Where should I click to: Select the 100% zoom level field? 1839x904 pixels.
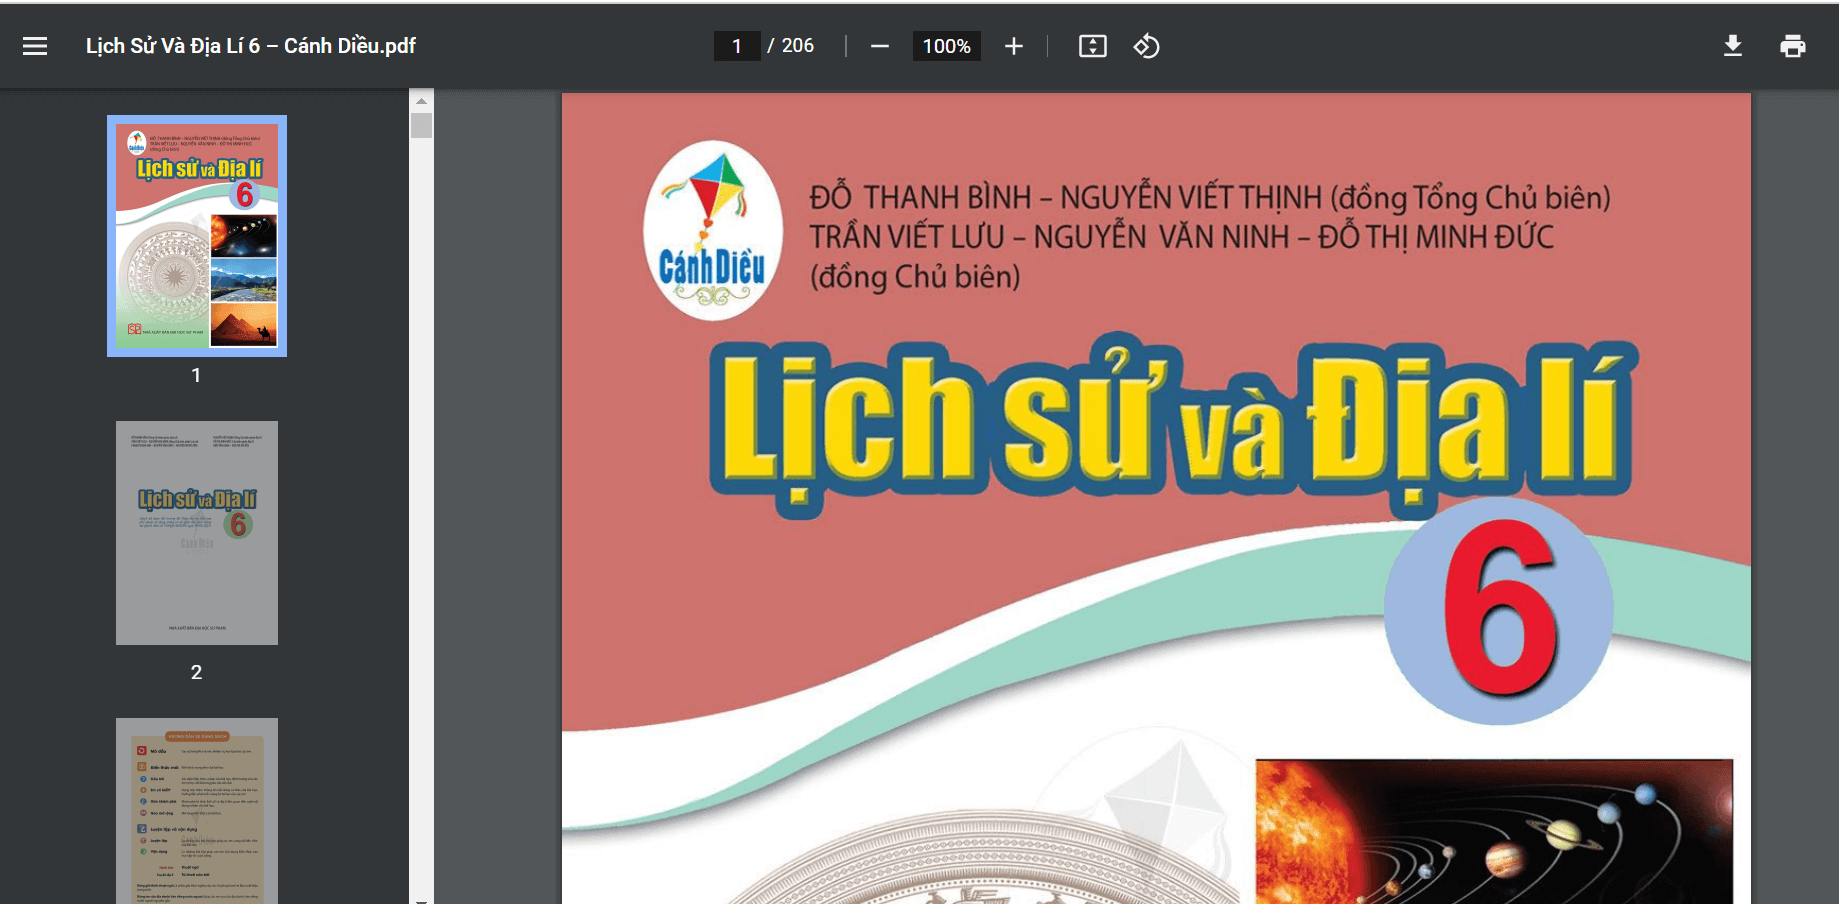pyautogui.click(x=946, y=46)
